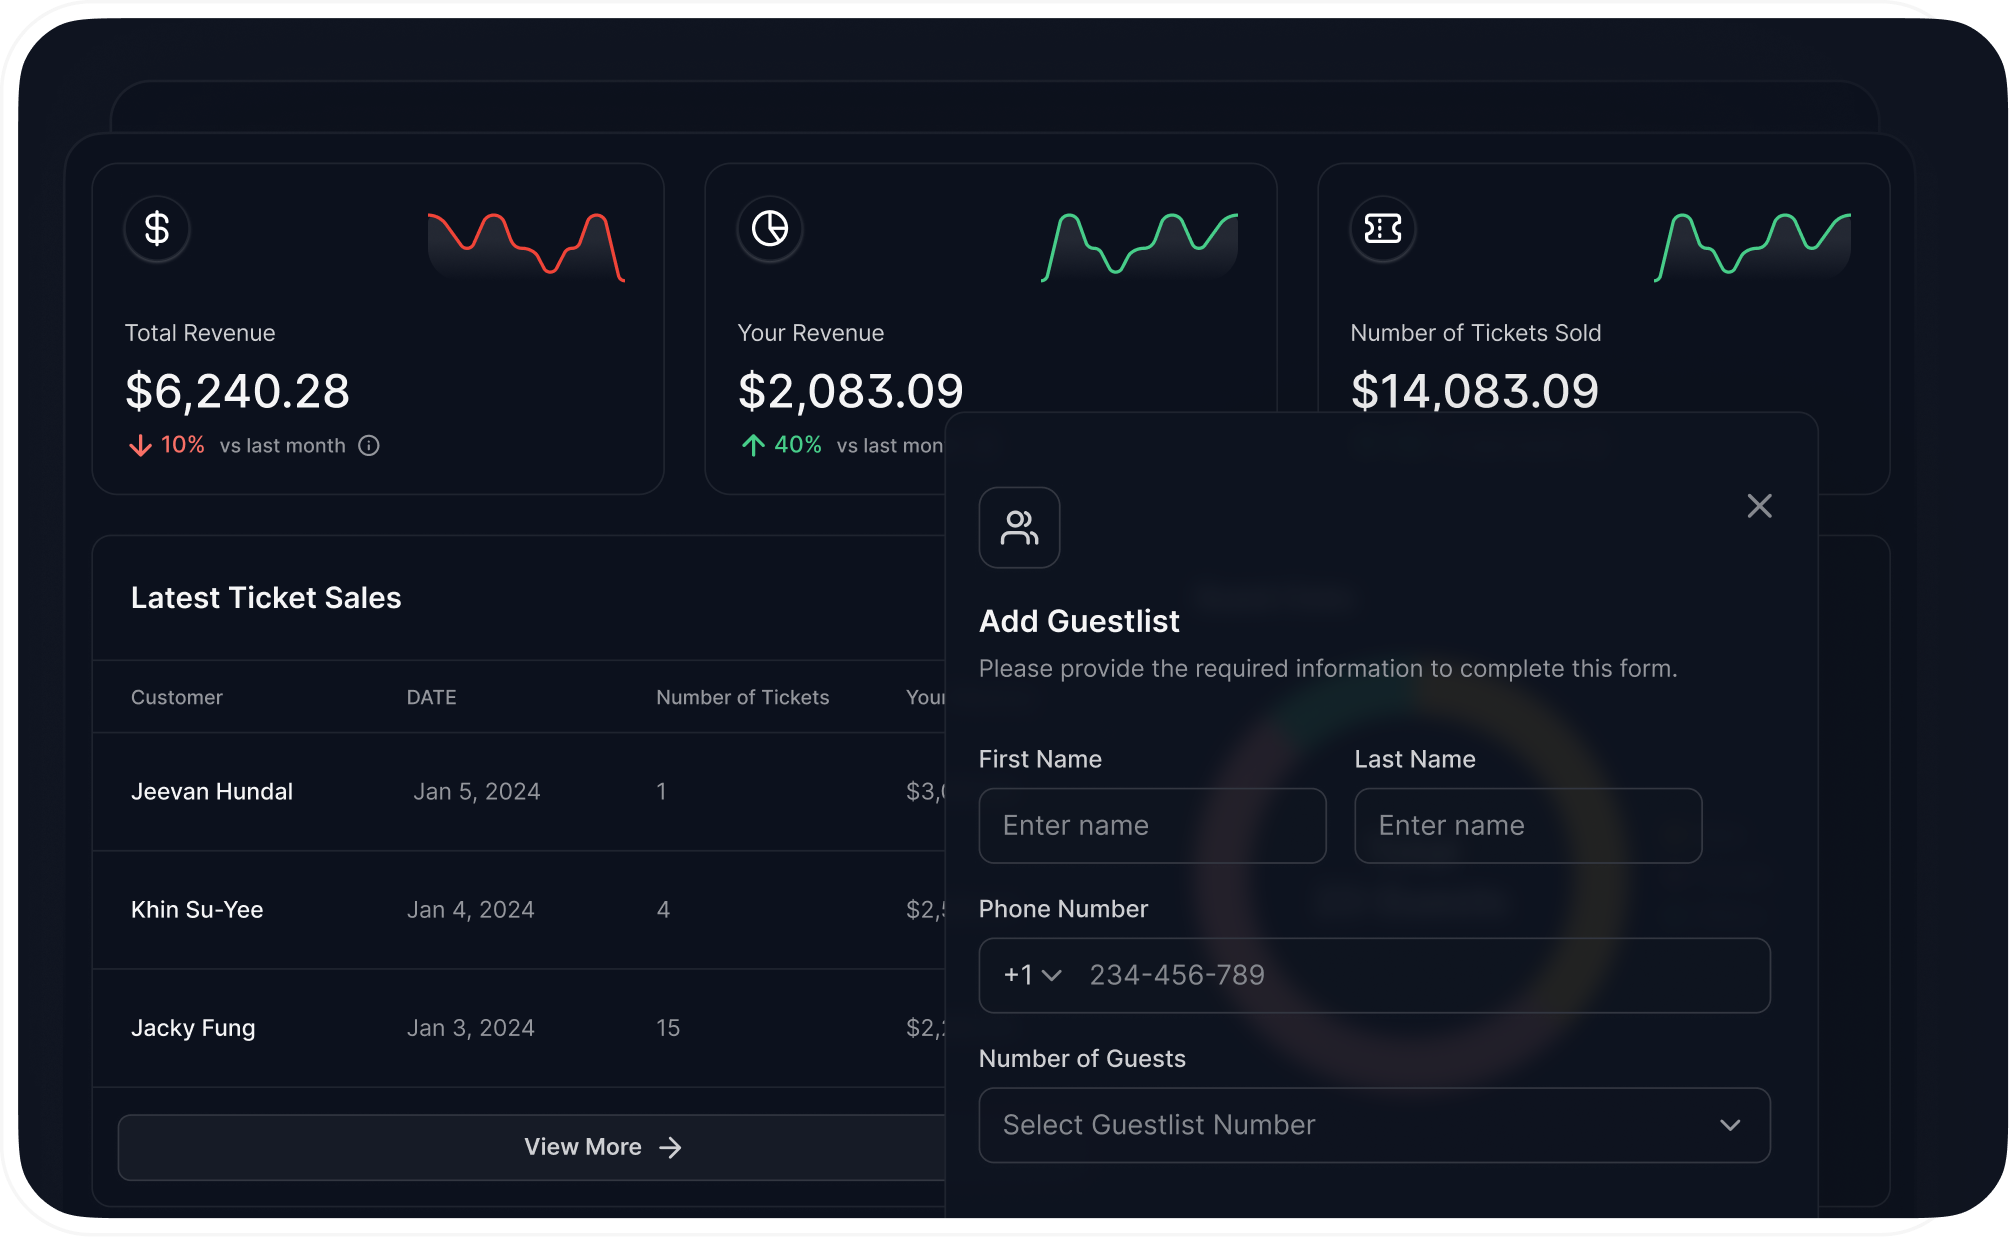The image size is (2009, 1237).
Task: Expand the Select Guestlist Number dropdown
Action: click(x=1373, y=1125)
